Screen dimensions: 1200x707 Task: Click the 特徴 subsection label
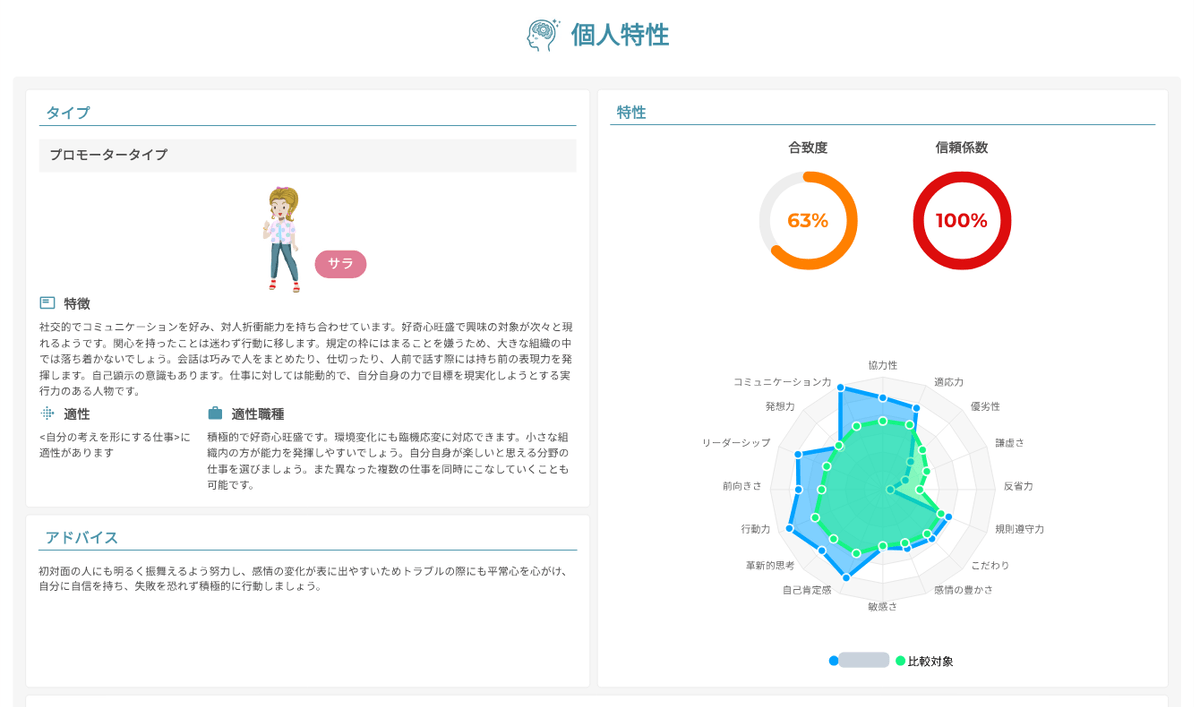(77, 303)
